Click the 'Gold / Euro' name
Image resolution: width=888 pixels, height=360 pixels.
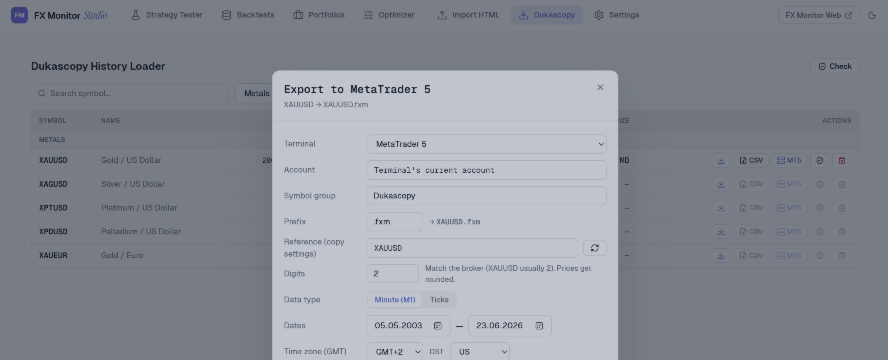pos(122,255)
